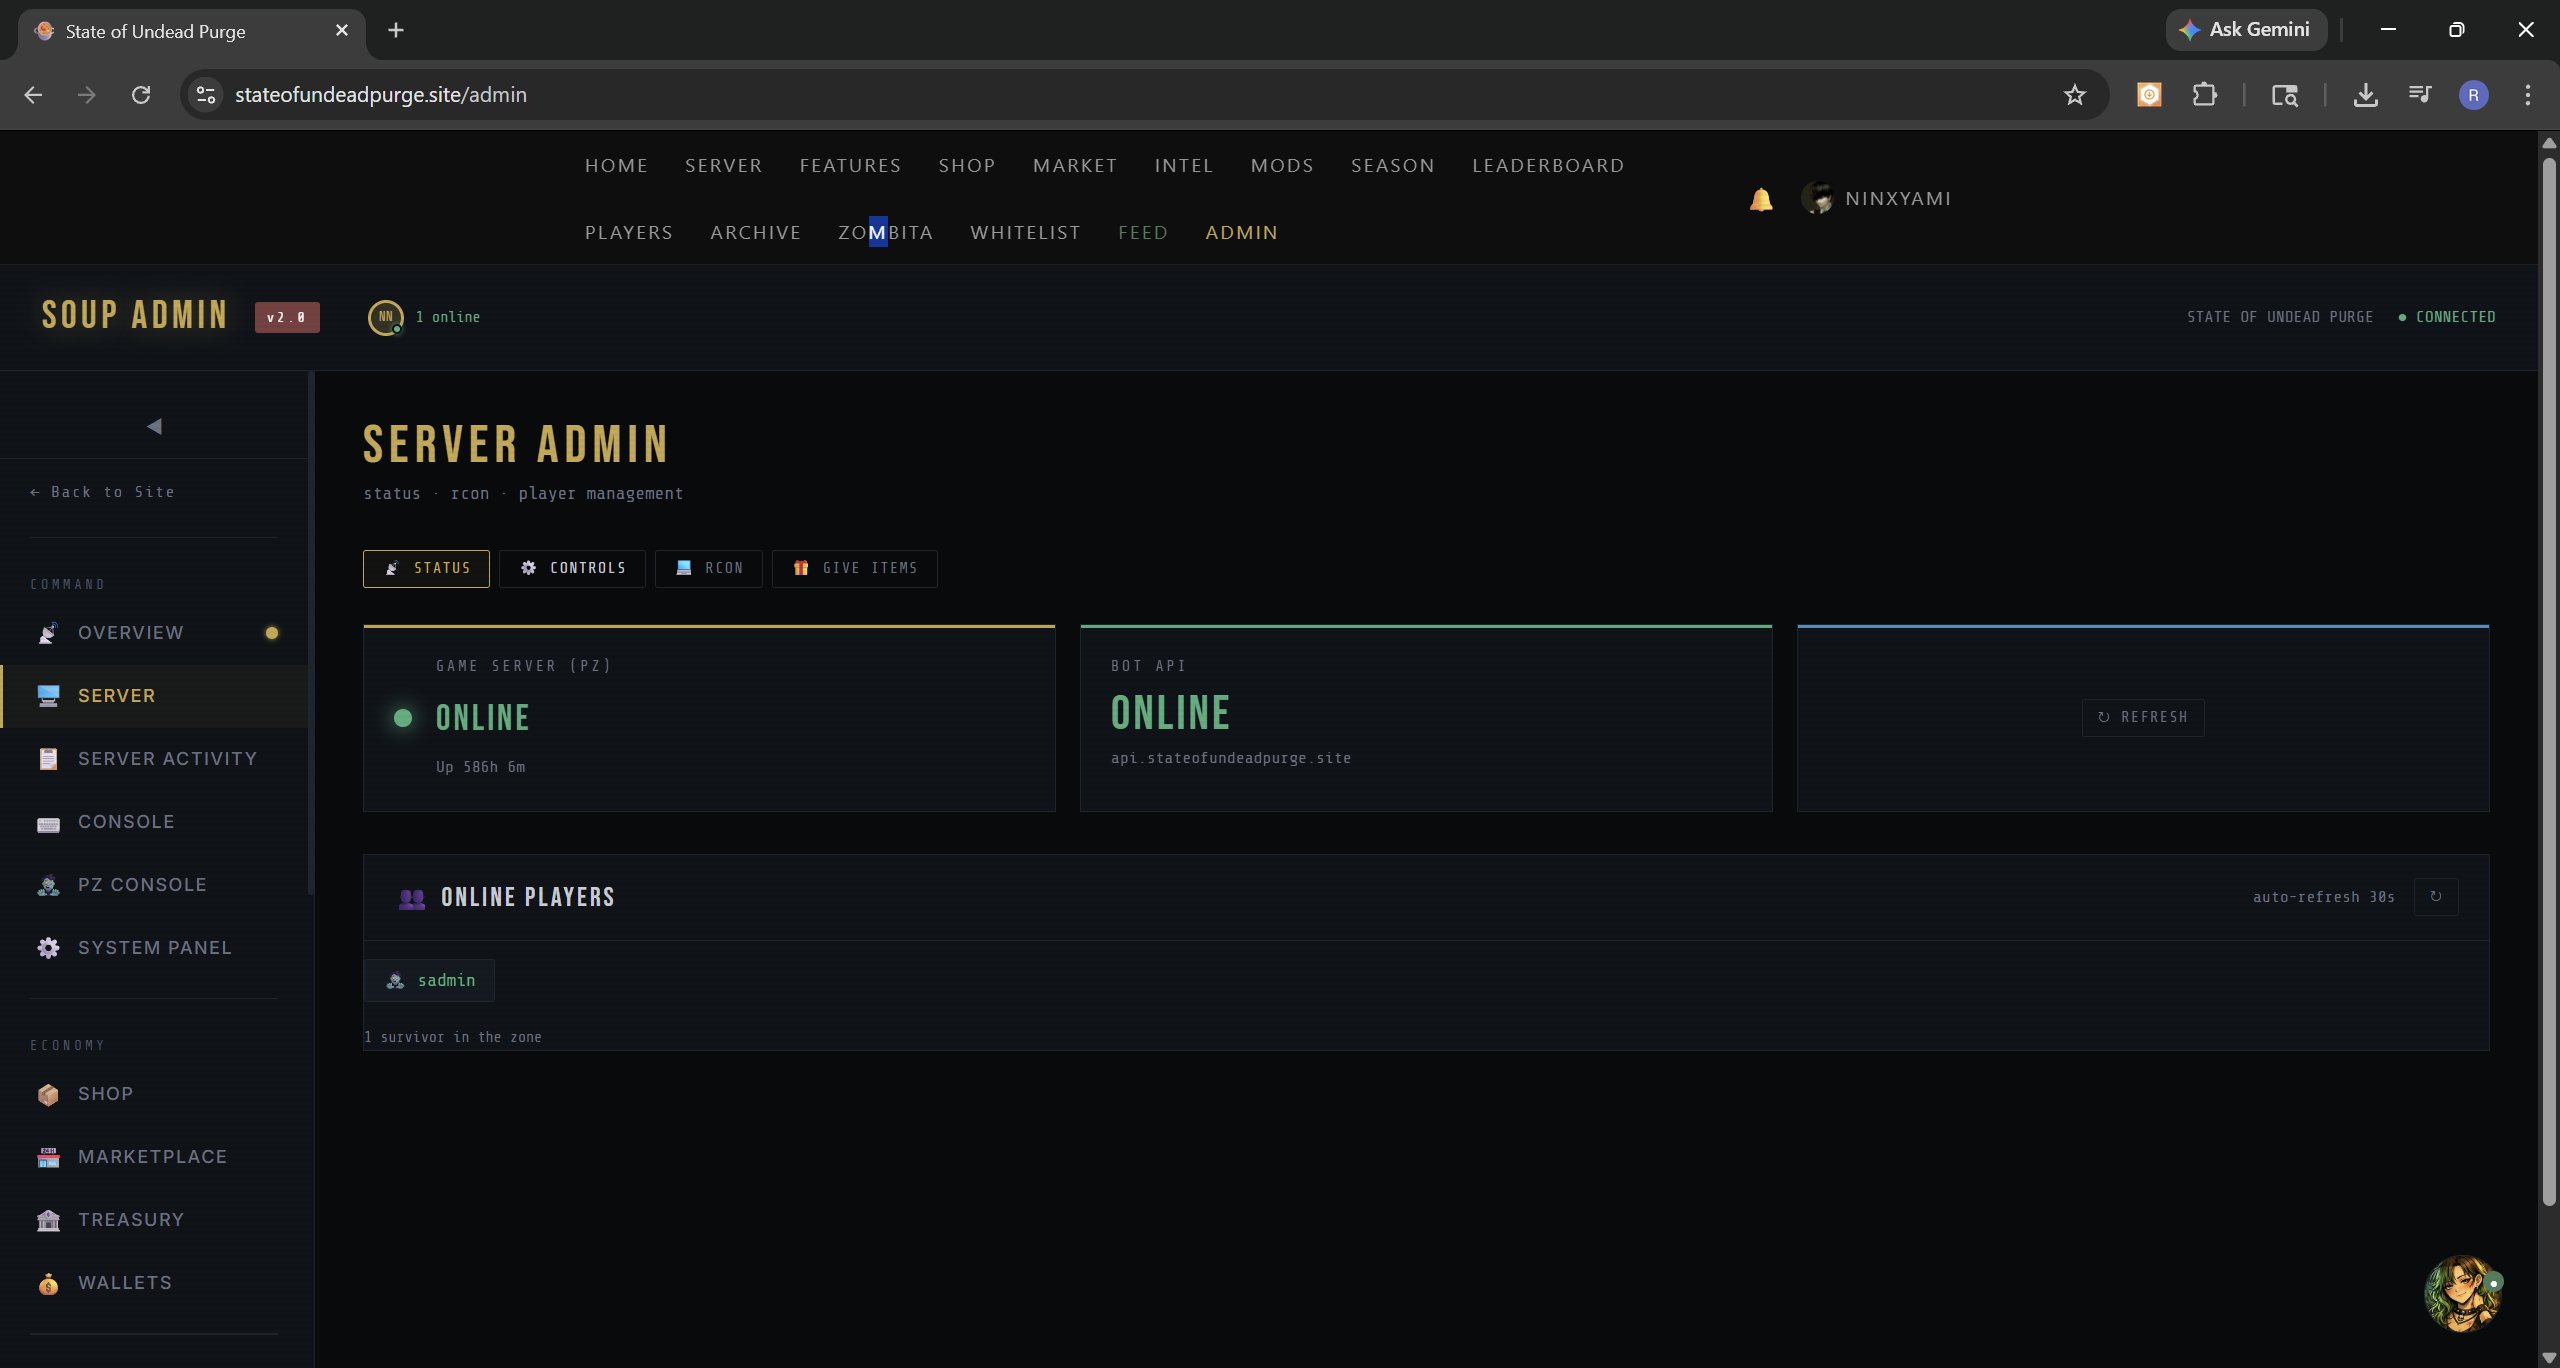Click the orange extension icon in toolbar
2560x1368 pixels.
coord(2149,95)
